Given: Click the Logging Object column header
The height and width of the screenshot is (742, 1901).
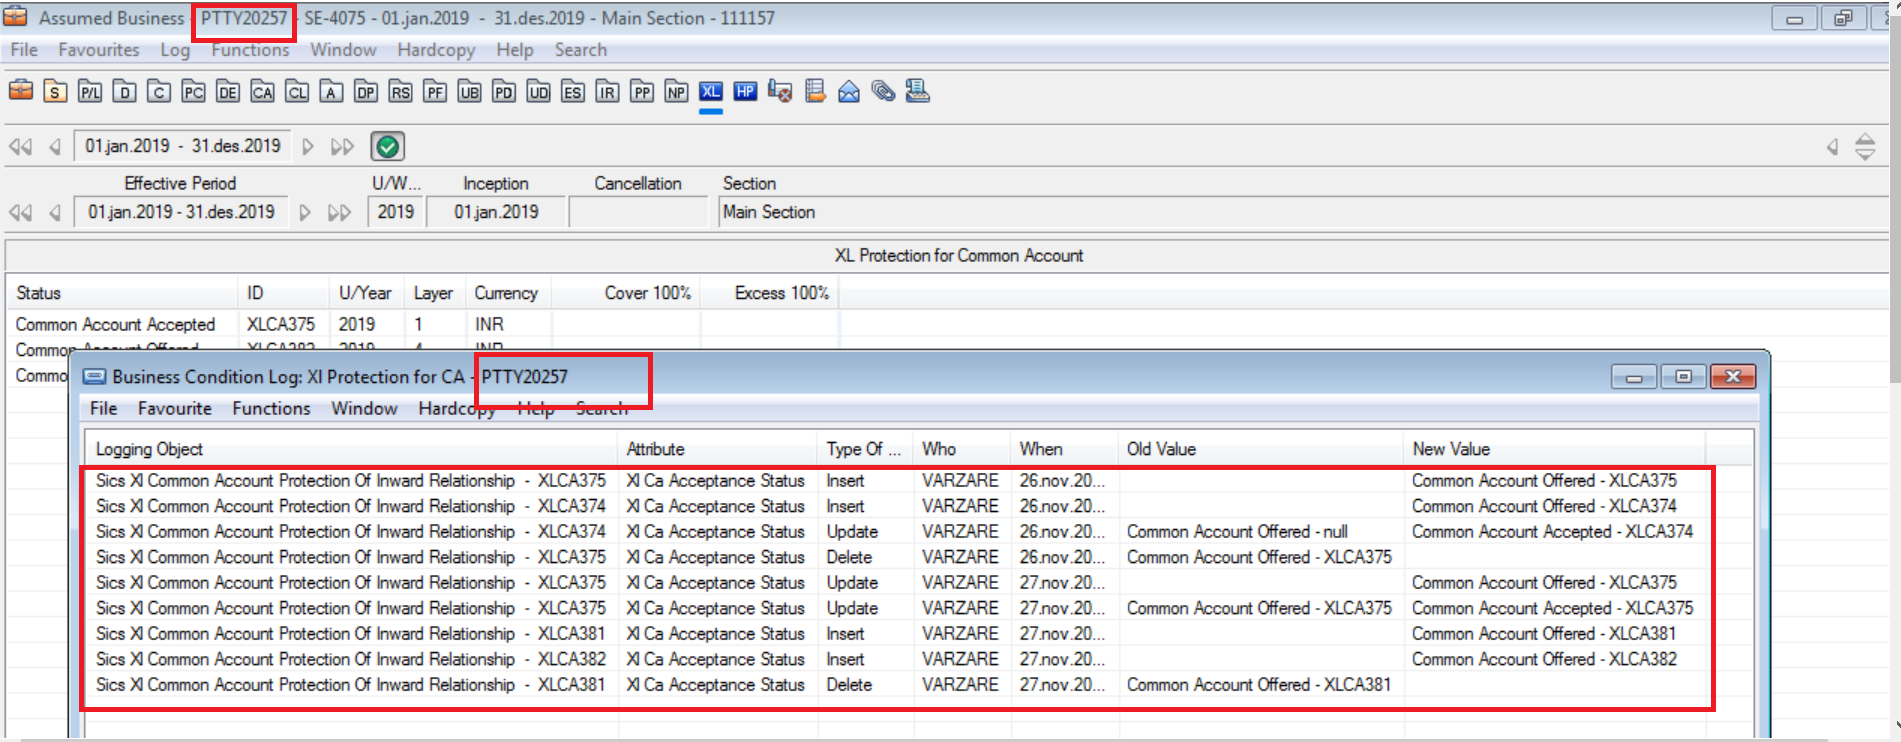Looking at the screenshot, I should 149,450.
